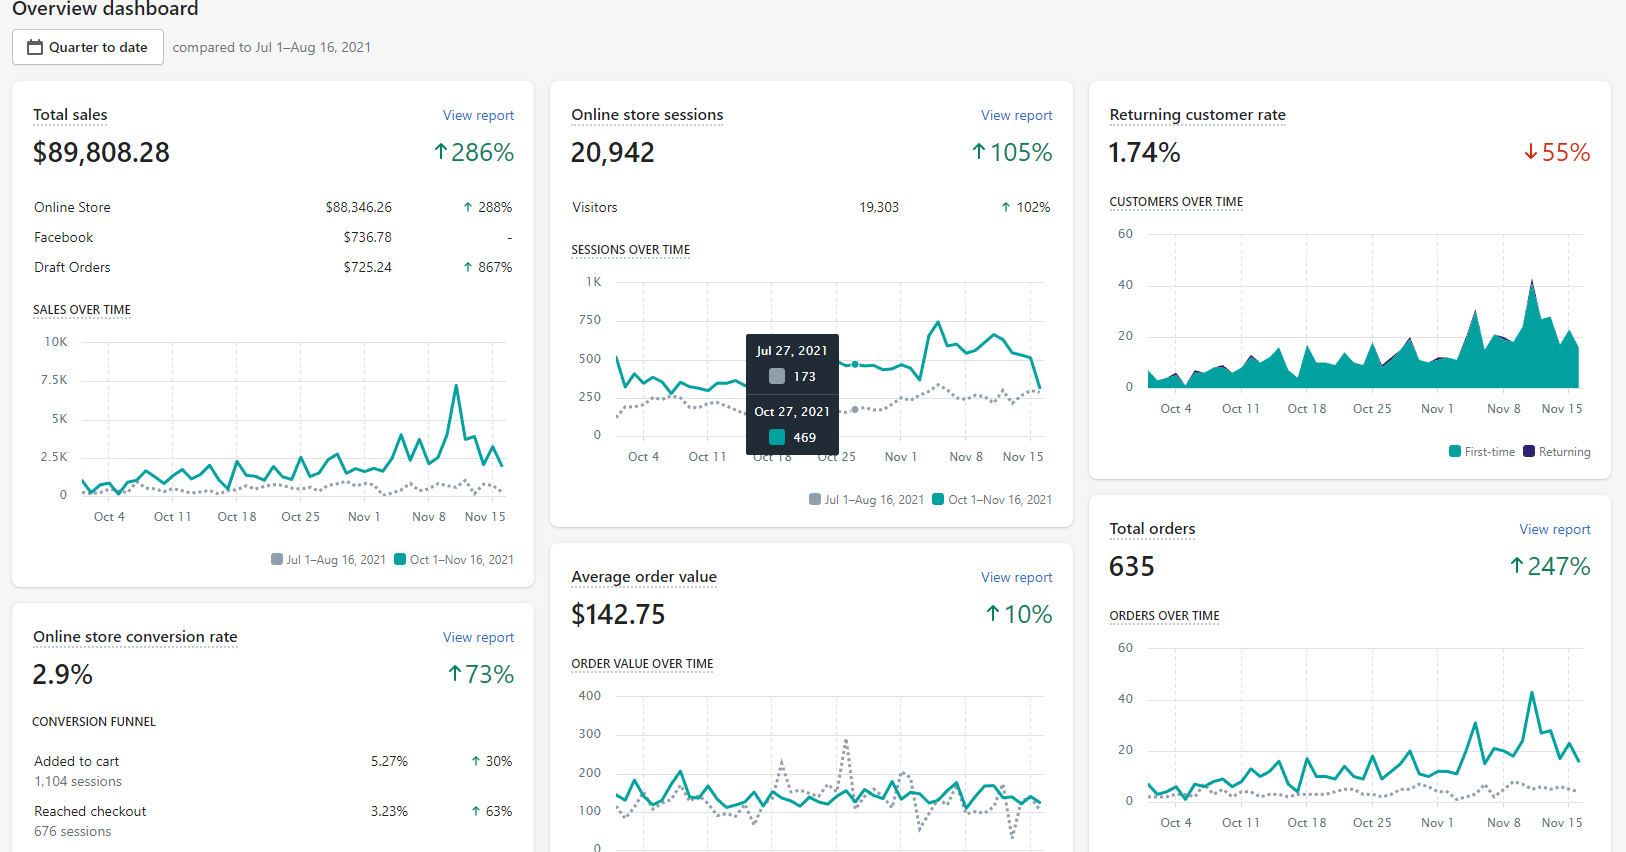Click the 676 sessions text
The height and width of the screenshot is (852, 1626).
click(x=73, y=832)
